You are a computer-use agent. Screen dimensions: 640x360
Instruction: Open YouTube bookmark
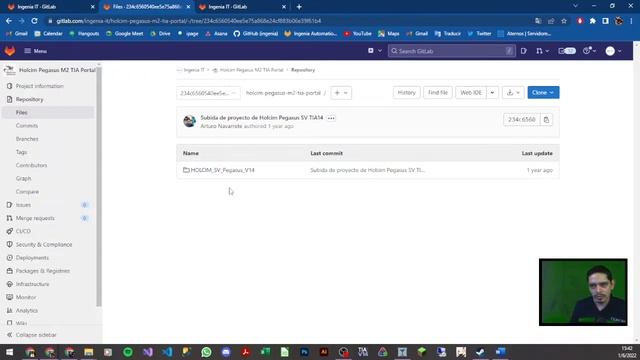tap(358, 34)
